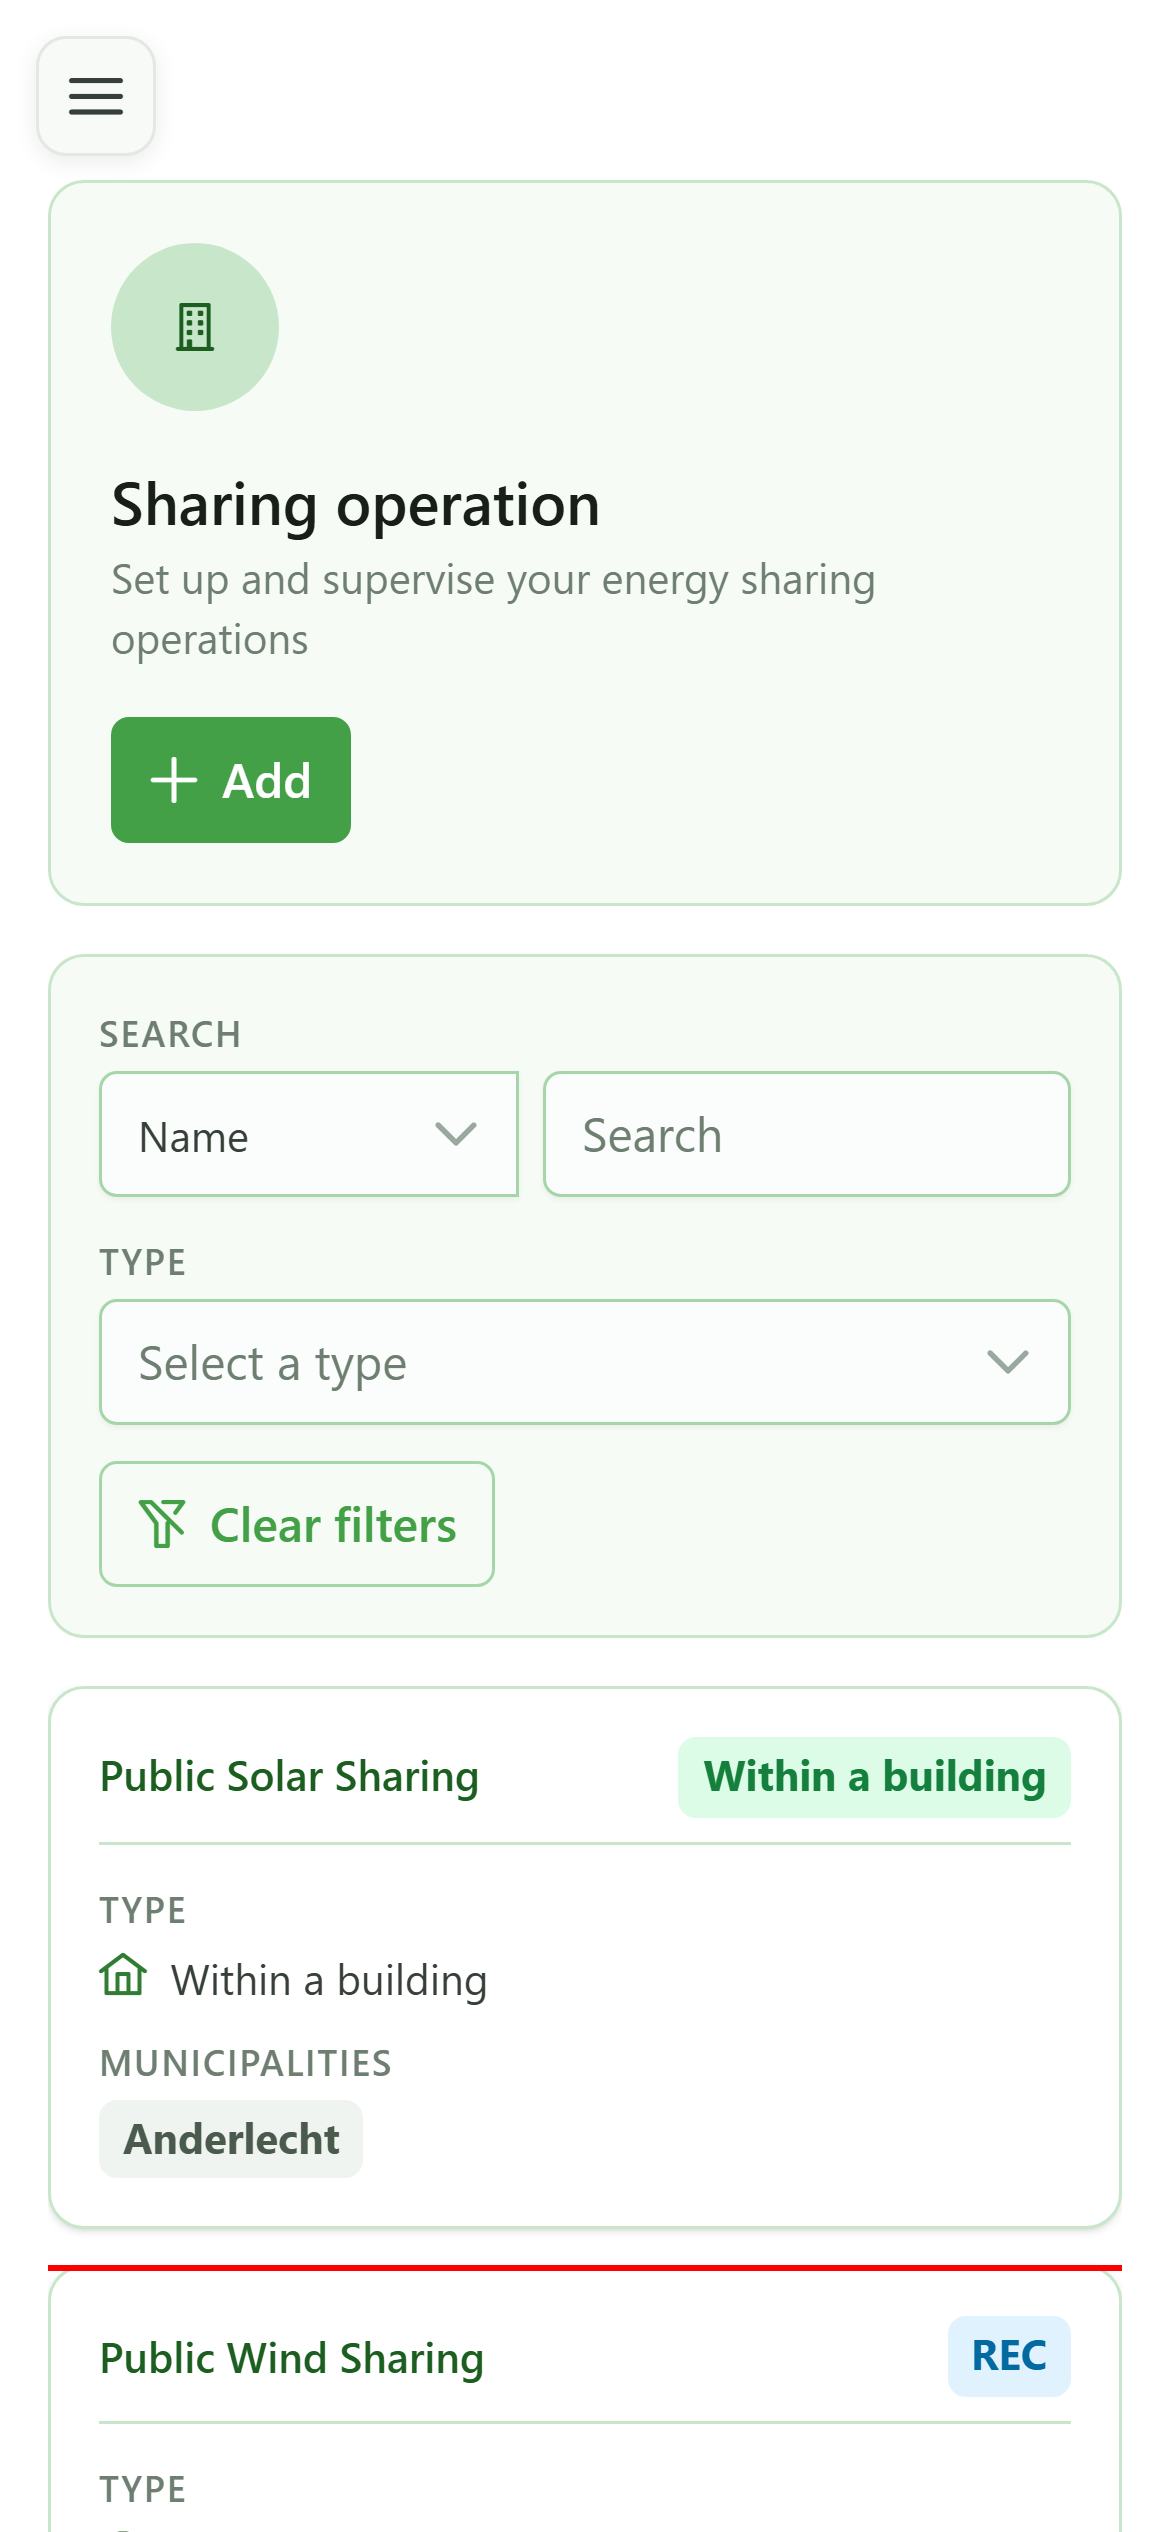The width and height of the screenshot is (1170, 2532).
Task: Select the Public Solar Sharing card
Action: pyautogui.click(x=585, y=1957)
